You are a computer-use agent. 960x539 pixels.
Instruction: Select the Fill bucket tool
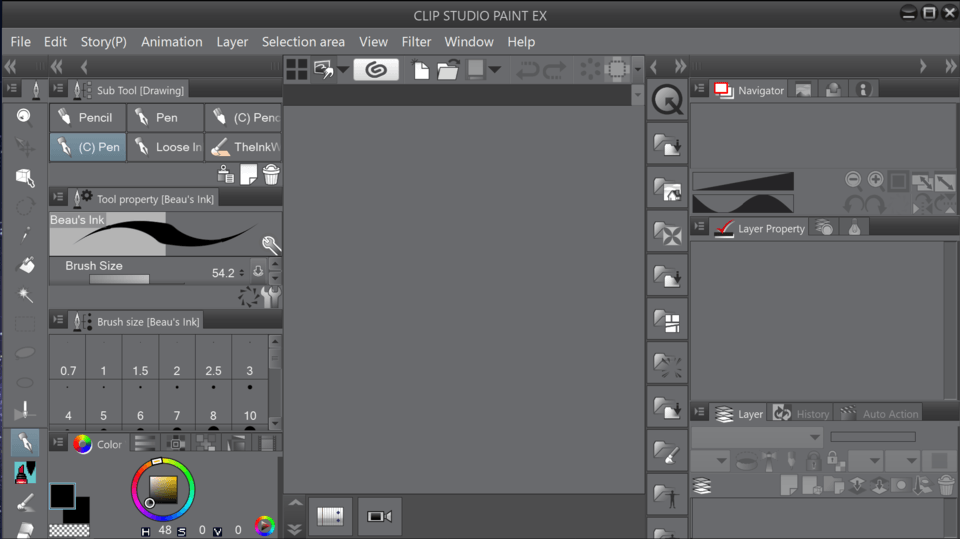click(x=26, y=265)
